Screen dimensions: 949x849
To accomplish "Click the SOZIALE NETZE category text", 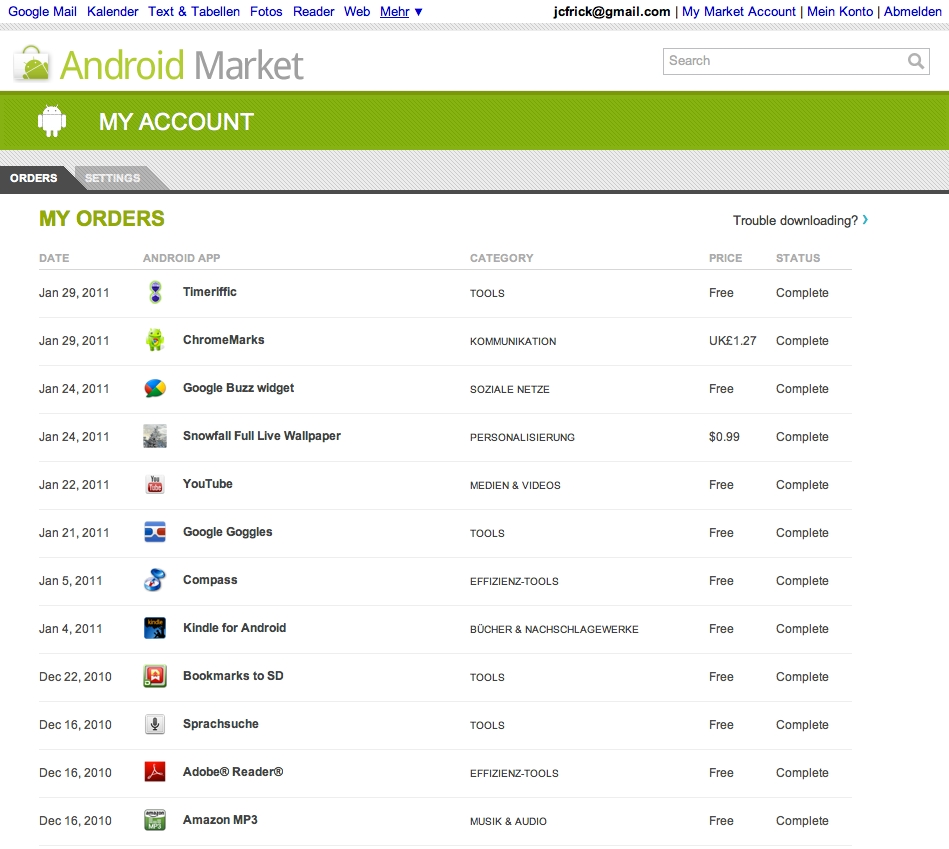I will tap(510, 389).
